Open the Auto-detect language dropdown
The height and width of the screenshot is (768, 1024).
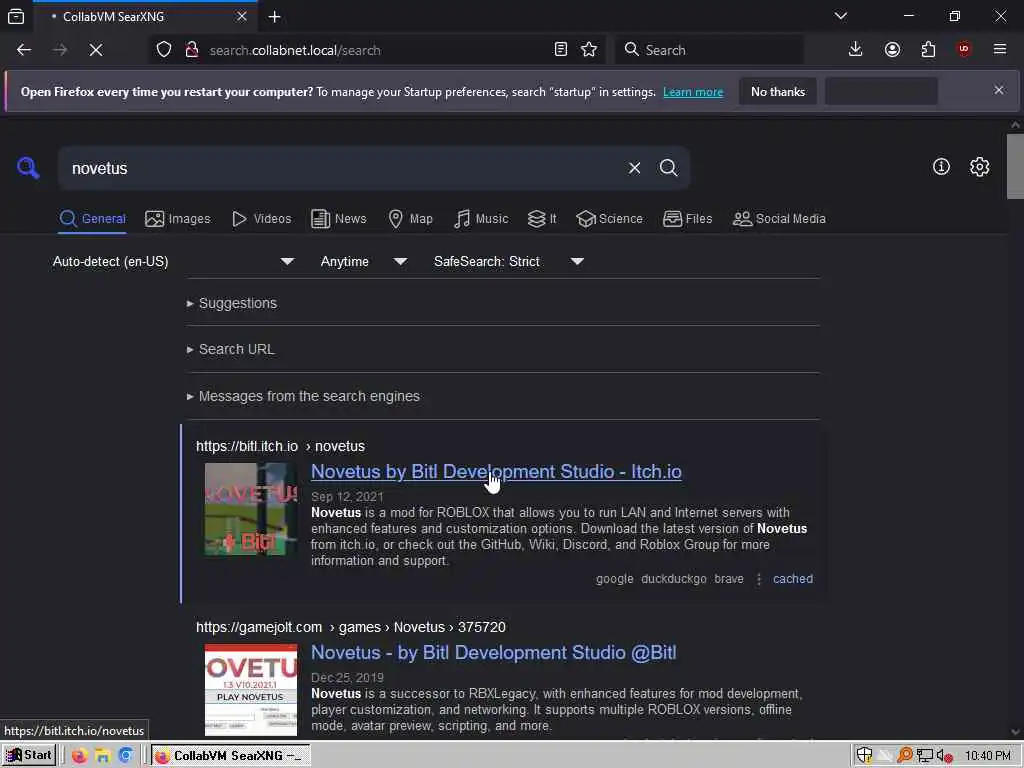pos(174,261)
